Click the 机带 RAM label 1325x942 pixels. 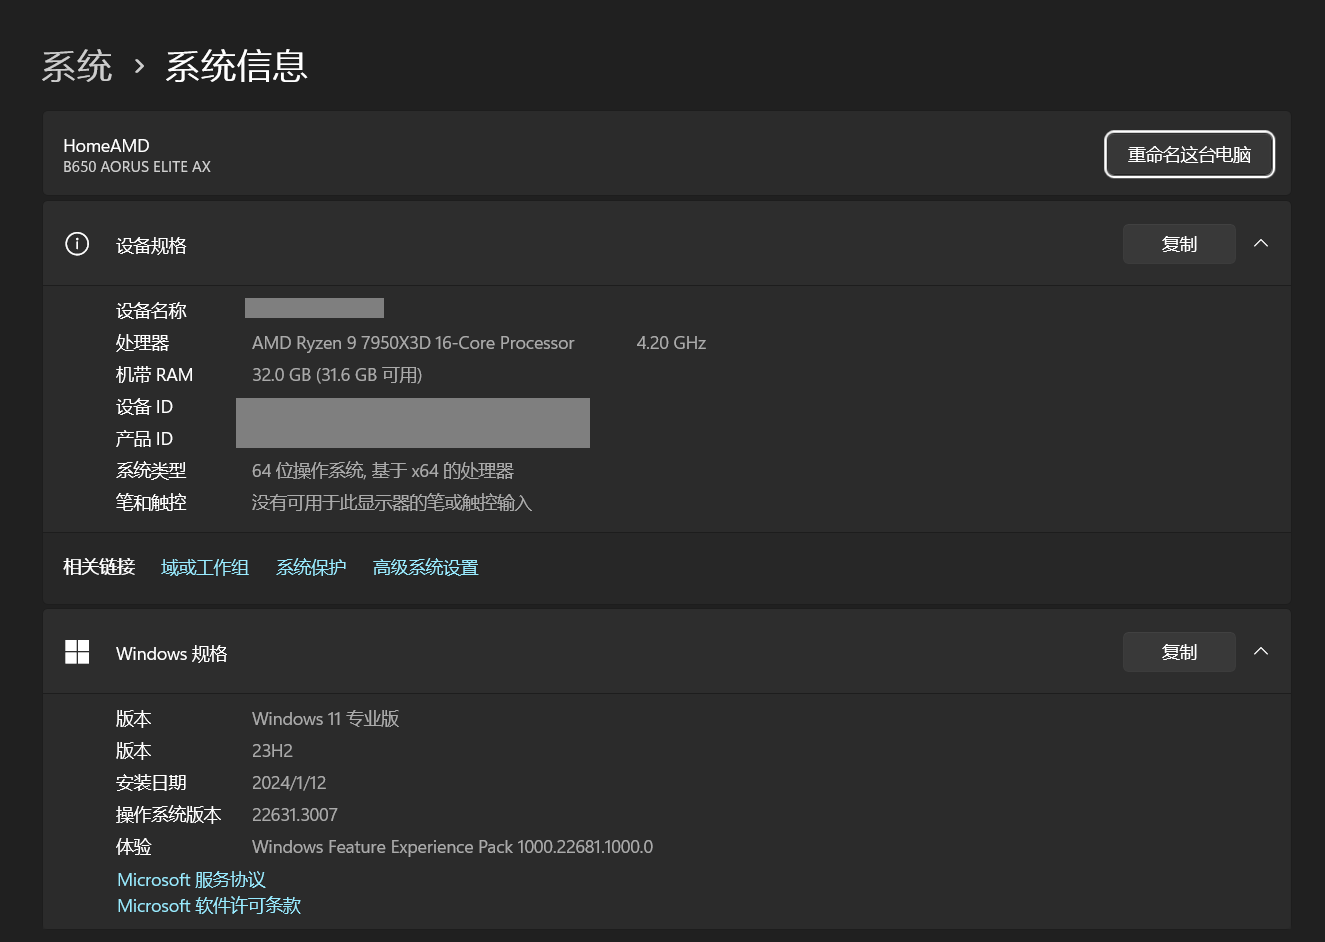tap(154, 375)
